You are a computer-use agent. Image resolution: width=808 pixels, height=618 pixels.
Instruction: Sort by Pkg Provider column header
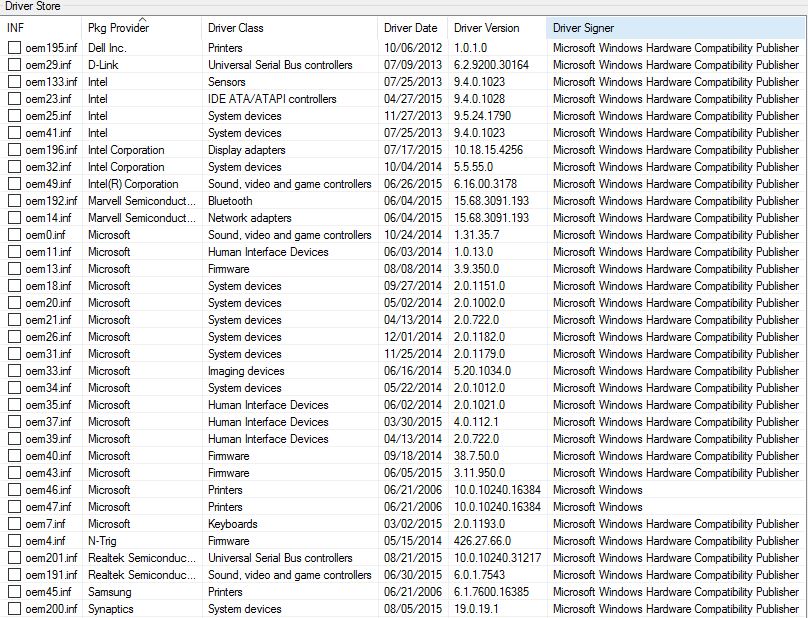tap(141, 28)
